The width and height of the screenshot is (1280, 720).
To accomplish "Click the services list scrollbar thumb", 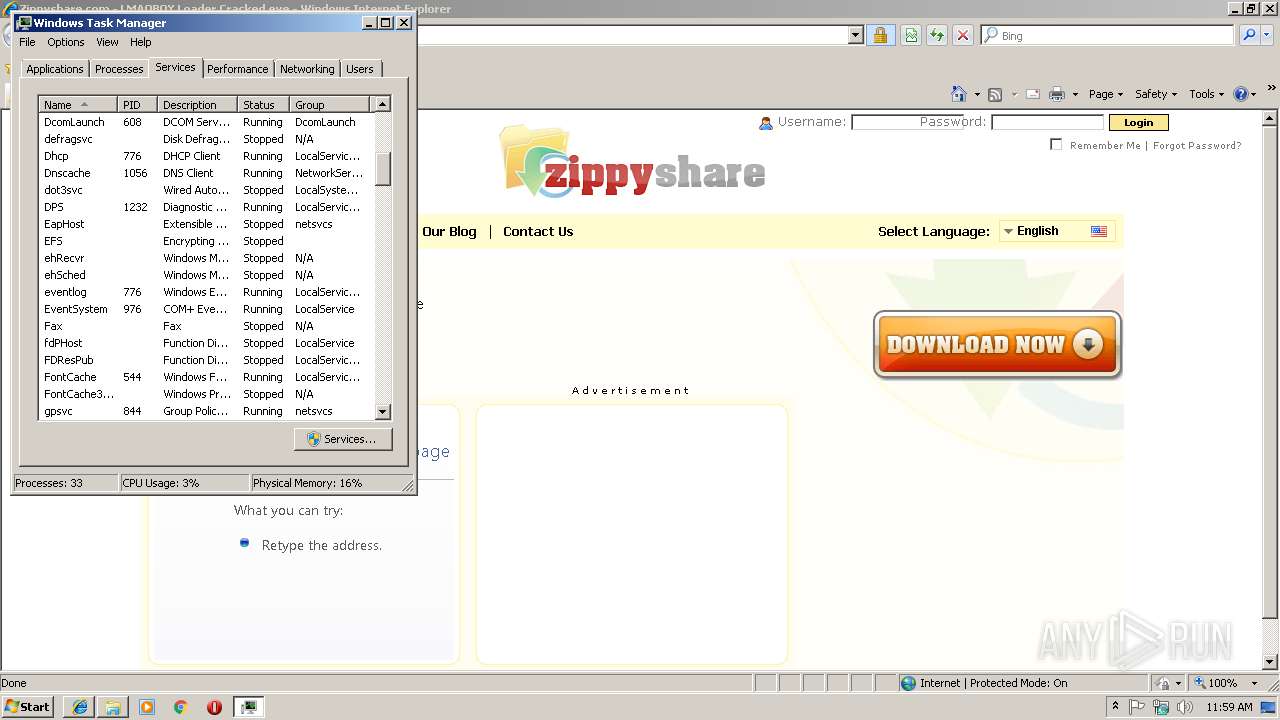I will [x=383, y=168].
